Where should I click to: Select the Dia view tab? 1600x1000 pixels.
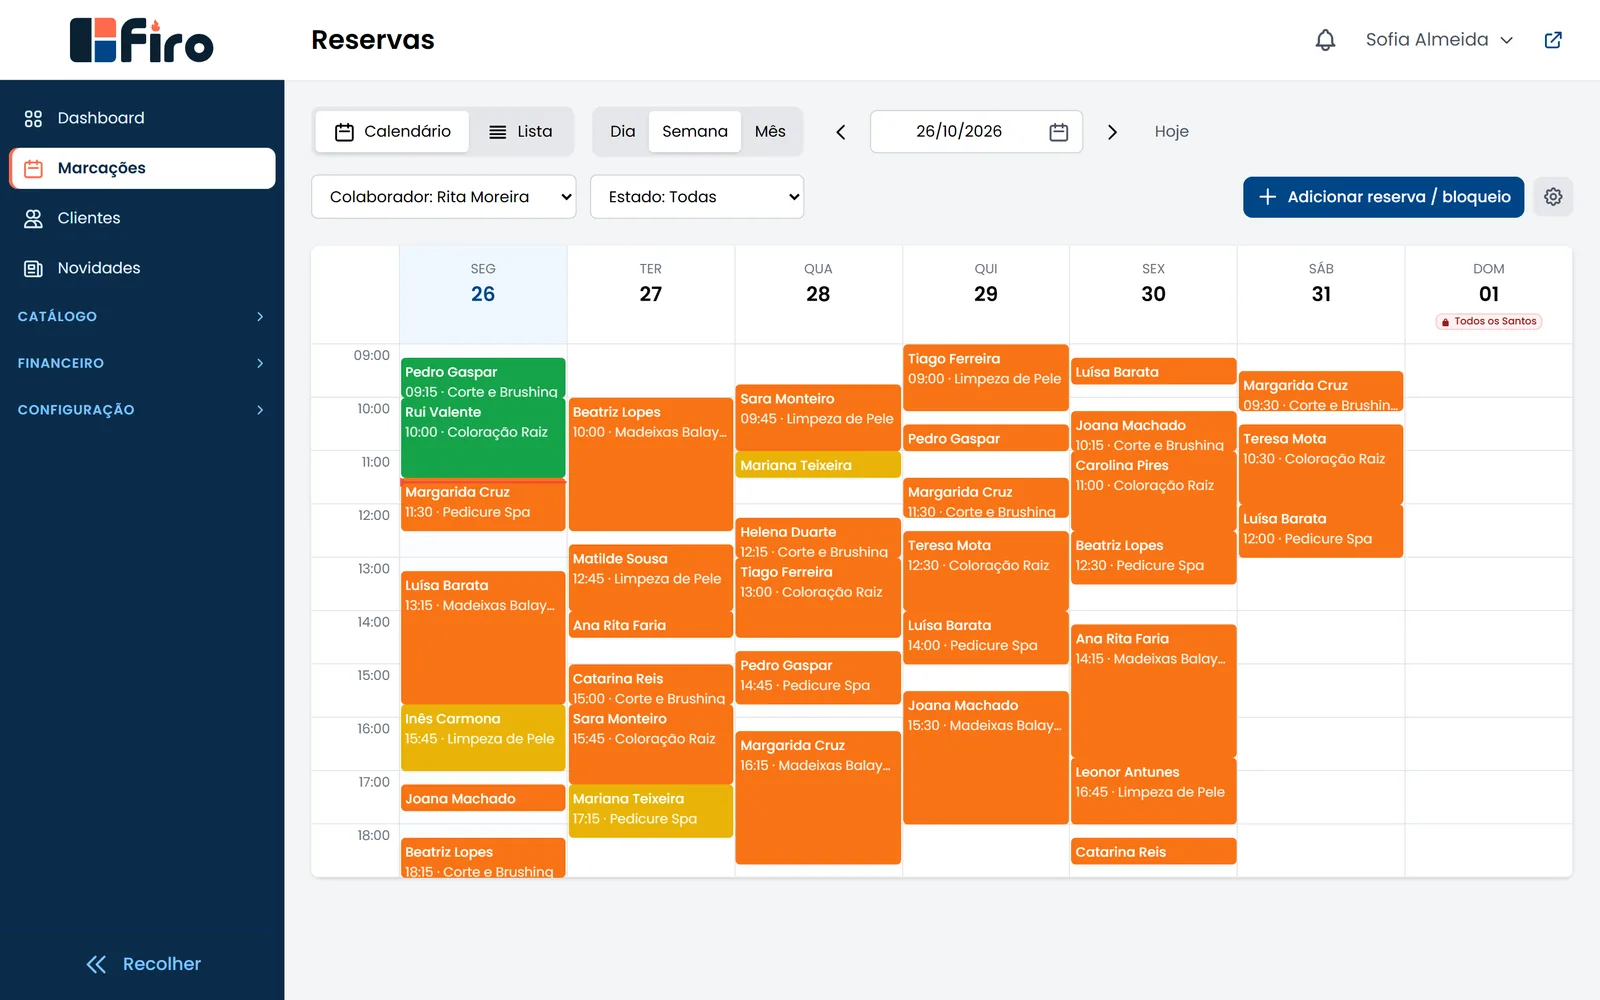click(622, 132)
